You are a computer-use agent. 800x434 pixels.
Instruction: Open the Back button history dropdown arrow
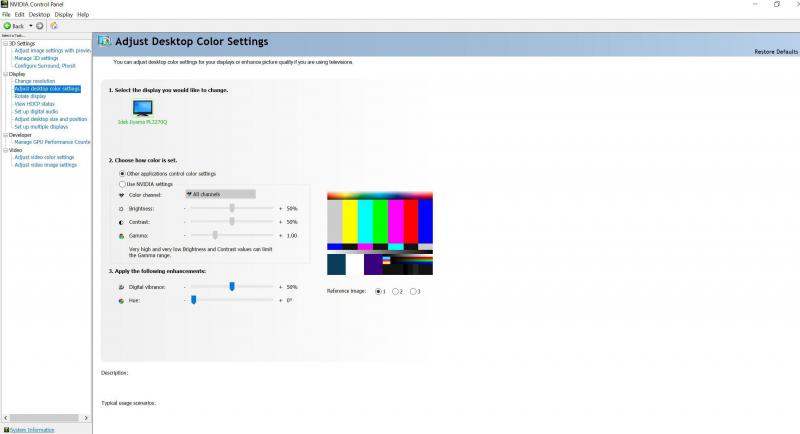point(30,25)
